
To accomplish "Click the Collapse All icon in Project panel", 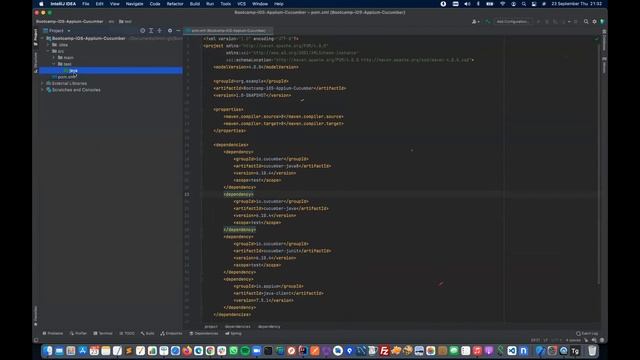I will point(160,31).
